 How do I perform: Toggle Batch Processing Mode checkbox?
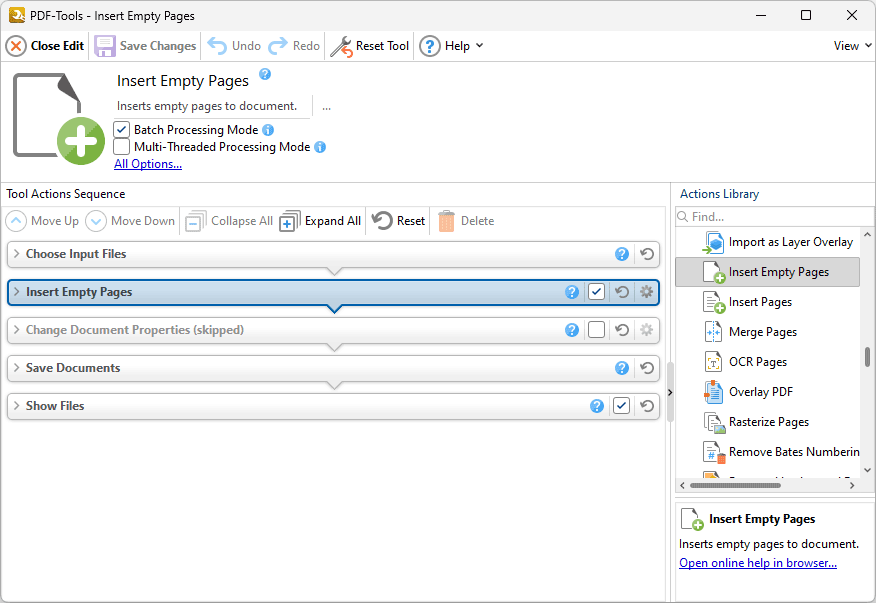[122, 130]
